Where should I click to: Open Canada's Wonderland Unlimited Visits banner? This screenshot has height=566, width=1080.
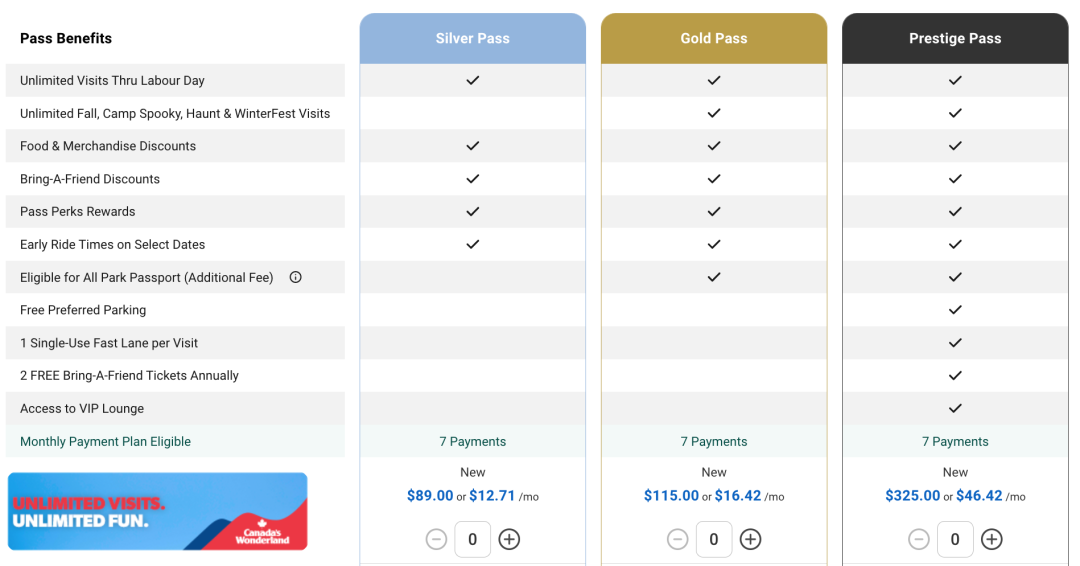pyautogui.click(x=158, y=511)
